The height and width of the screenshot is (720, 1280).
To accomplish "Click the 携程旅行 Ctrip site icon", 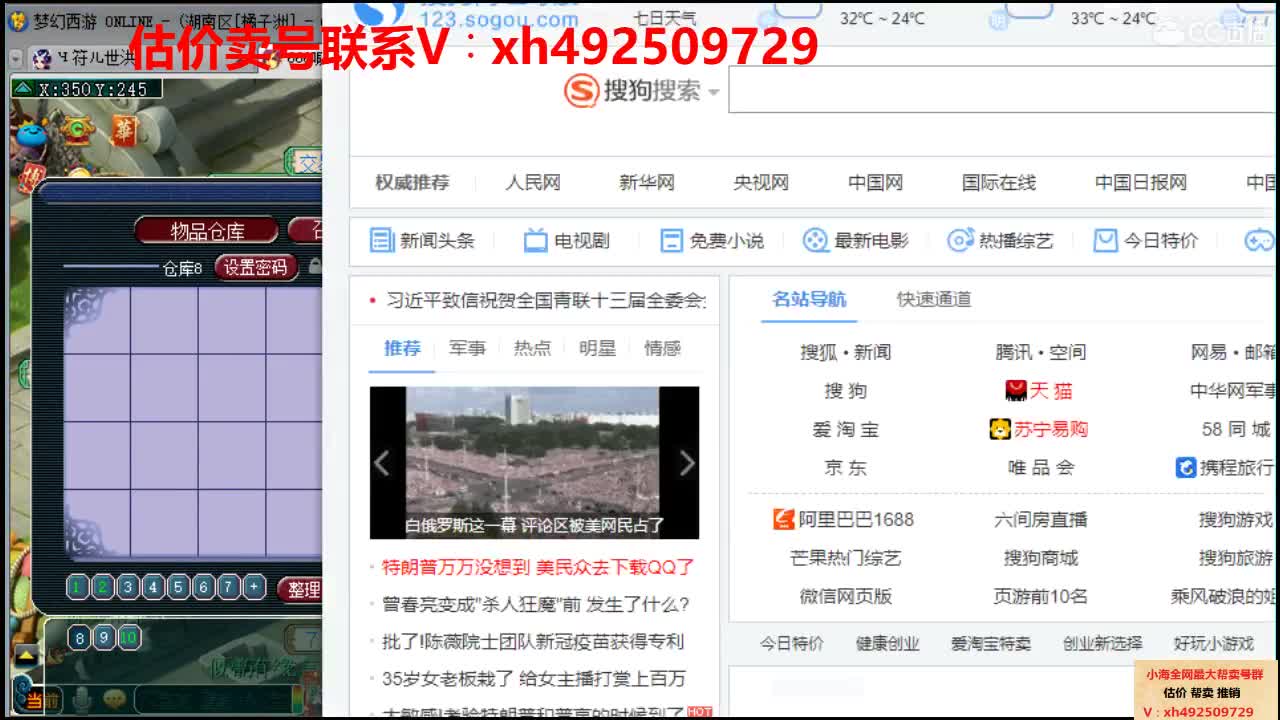I will 1185,467.
